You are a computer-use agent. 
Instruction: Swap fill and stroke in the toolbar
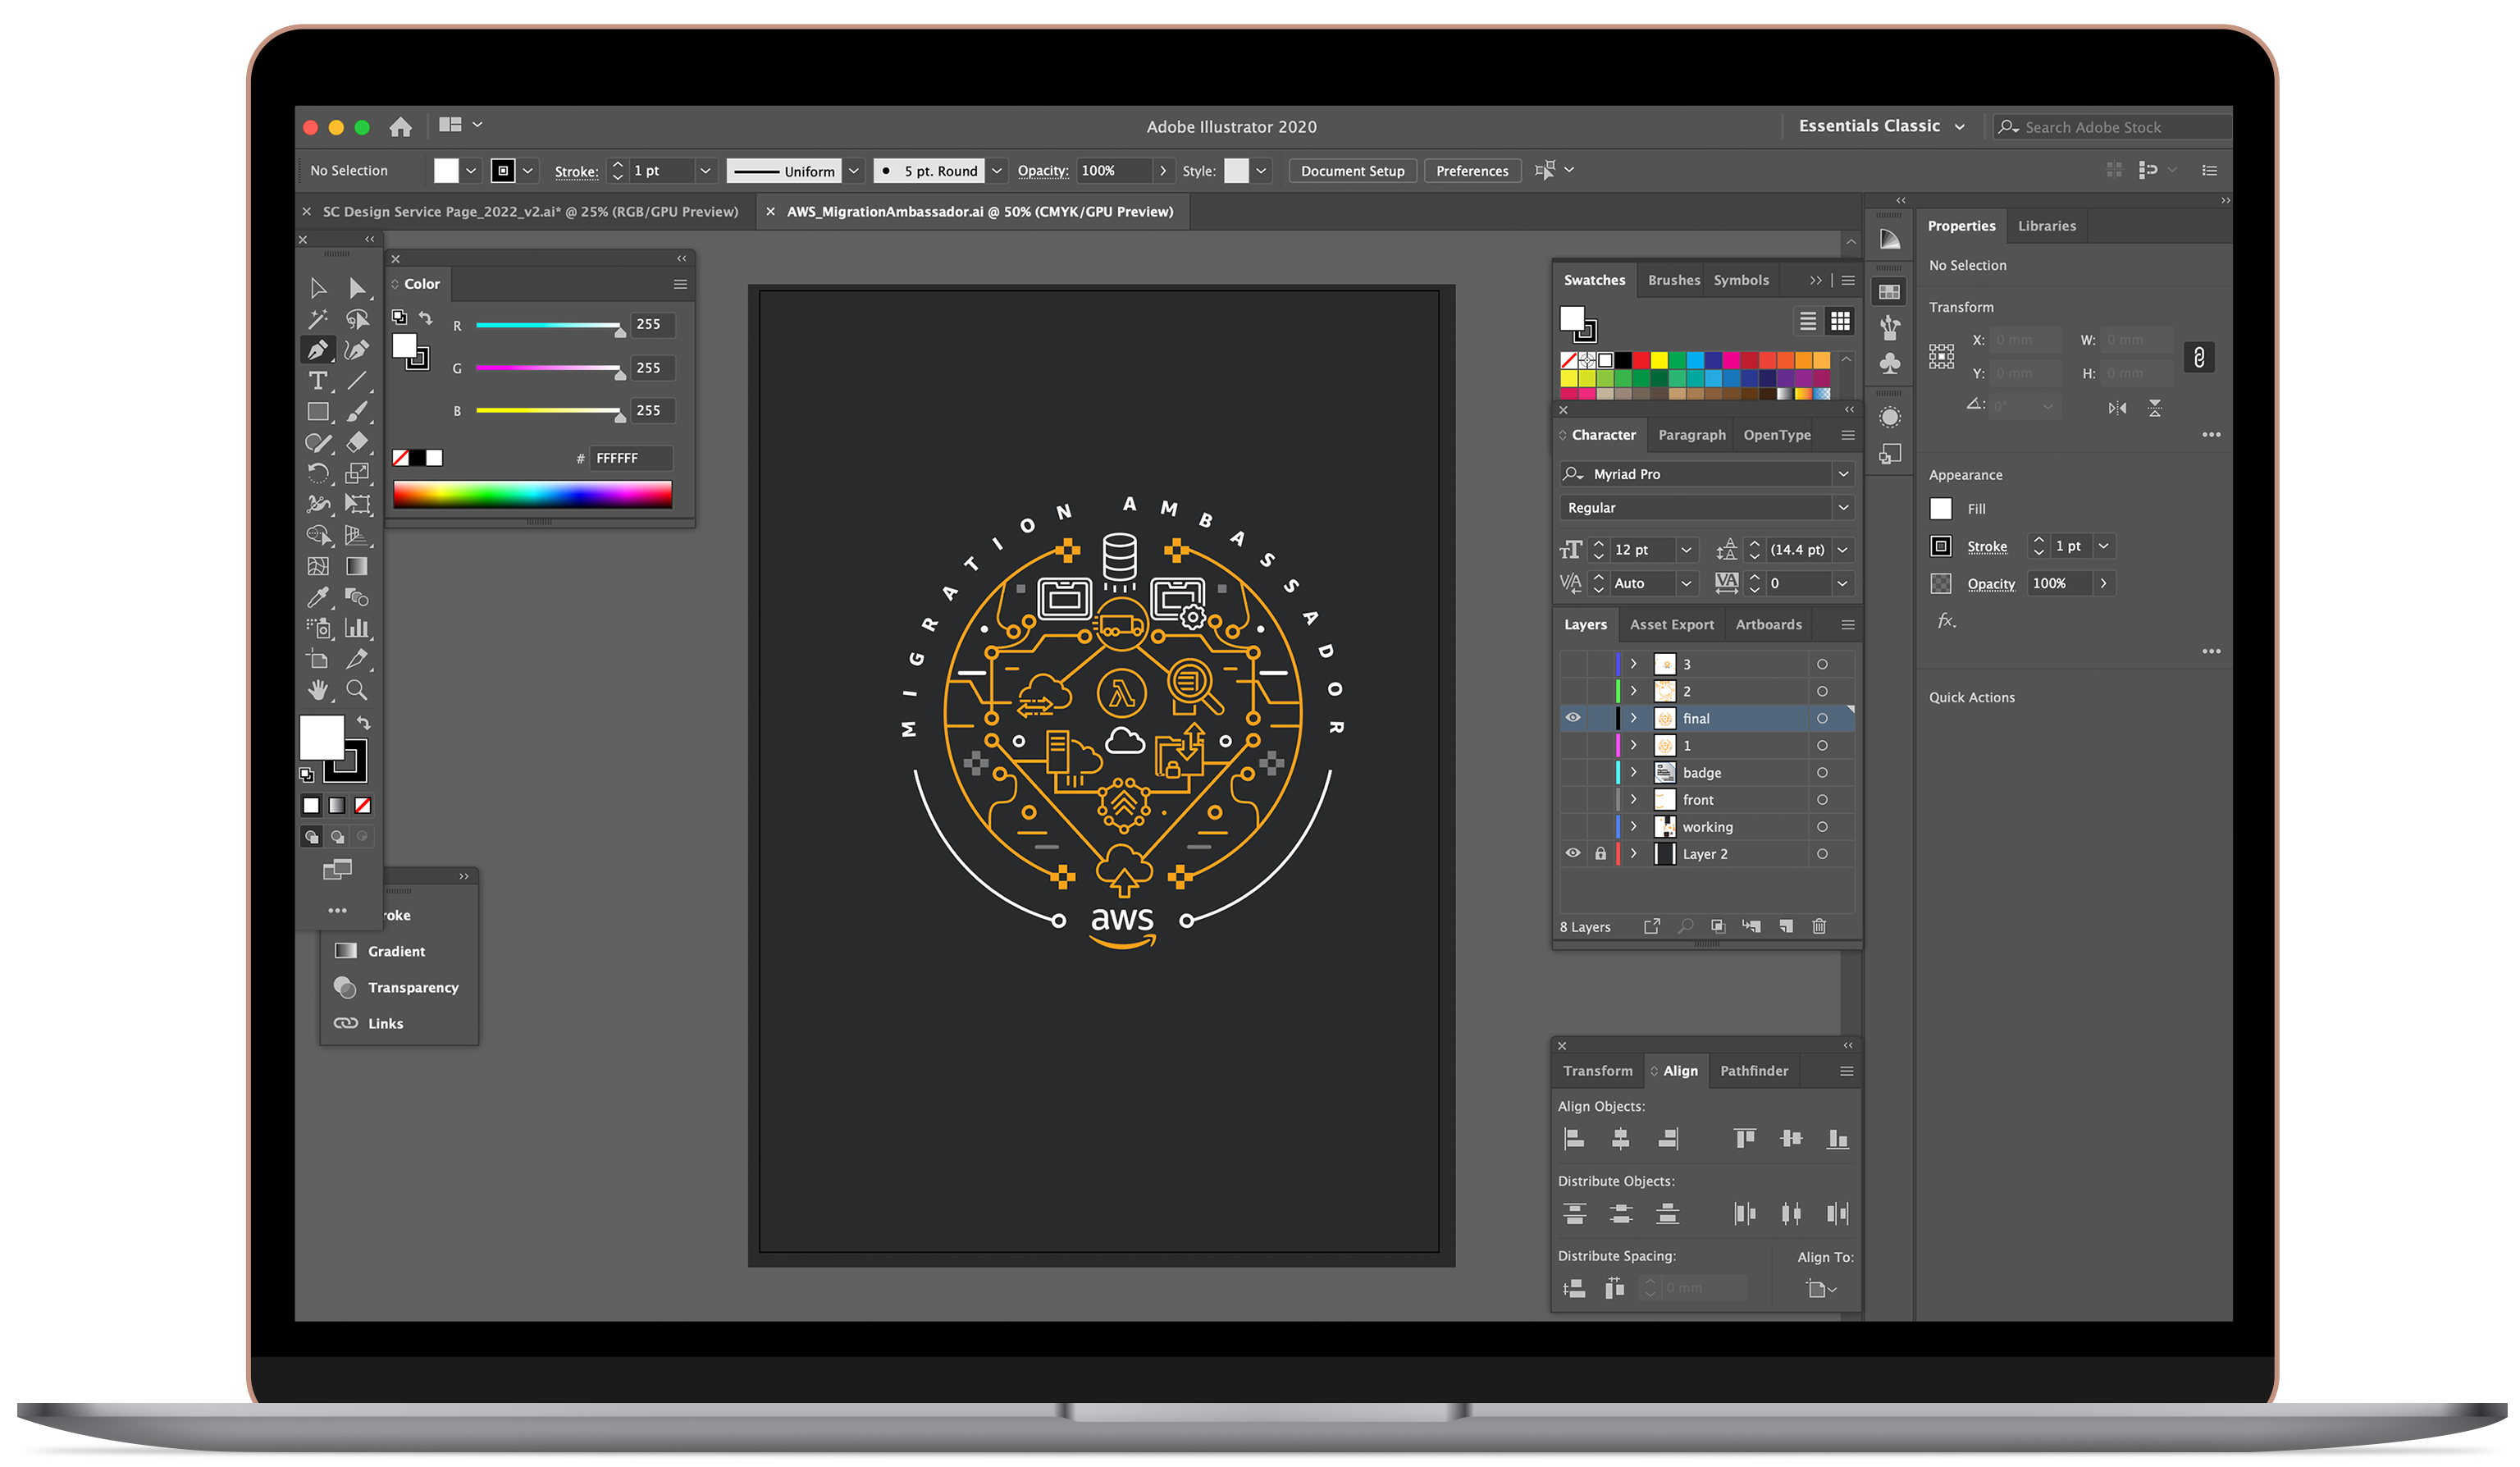(364, 723)
